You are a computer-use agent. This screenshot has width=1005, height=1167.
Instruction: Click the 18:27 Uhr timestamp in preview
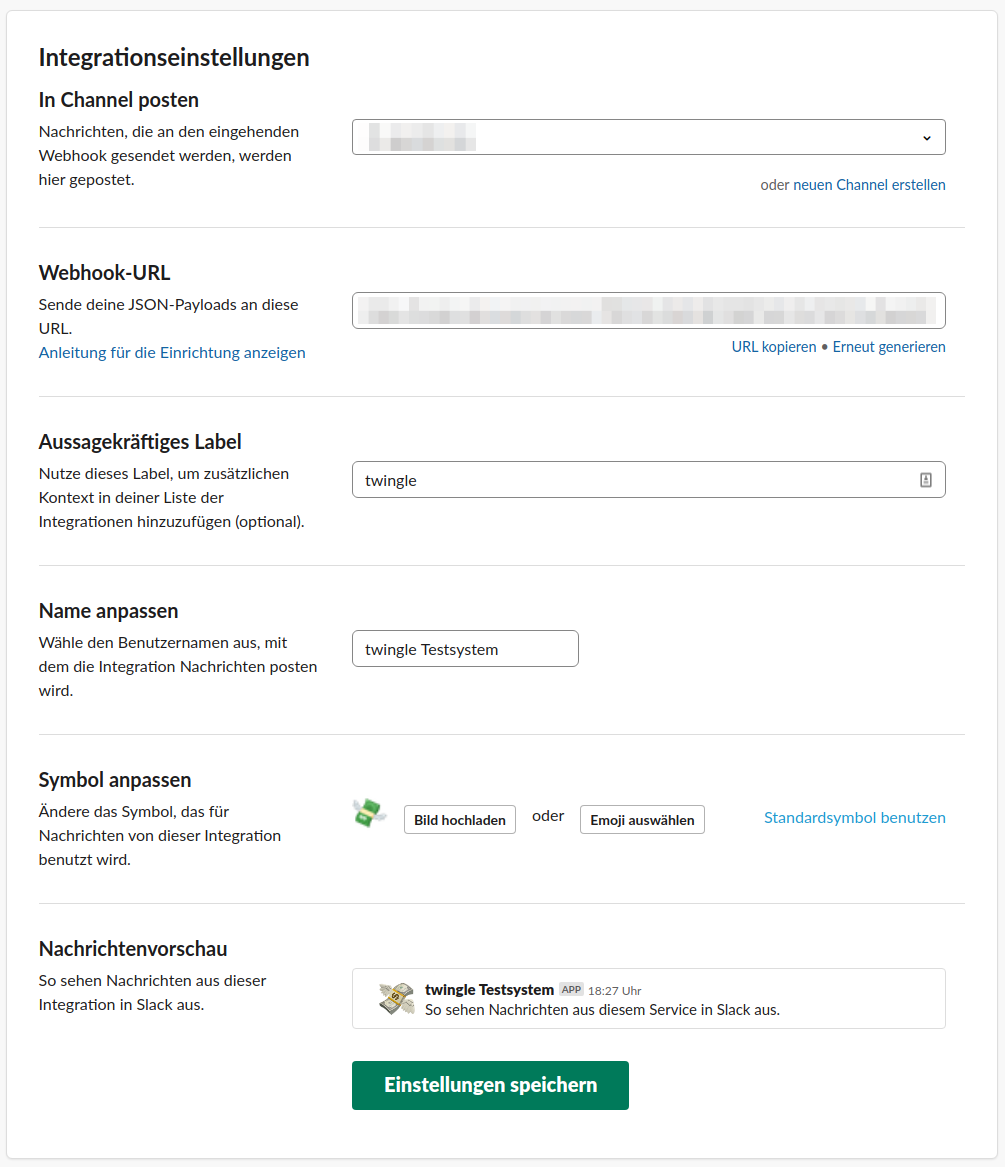[x=614, y=991]
